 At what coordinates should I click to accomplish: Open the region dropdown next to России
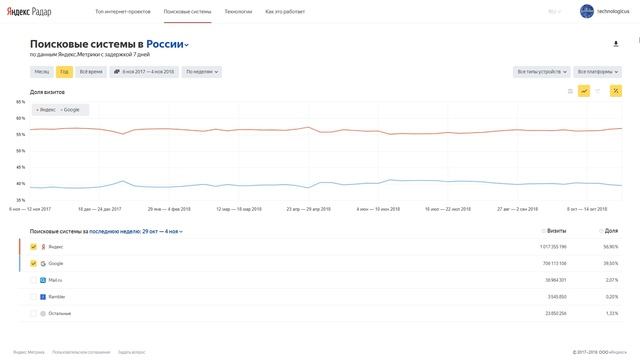[x=187, y=45]
